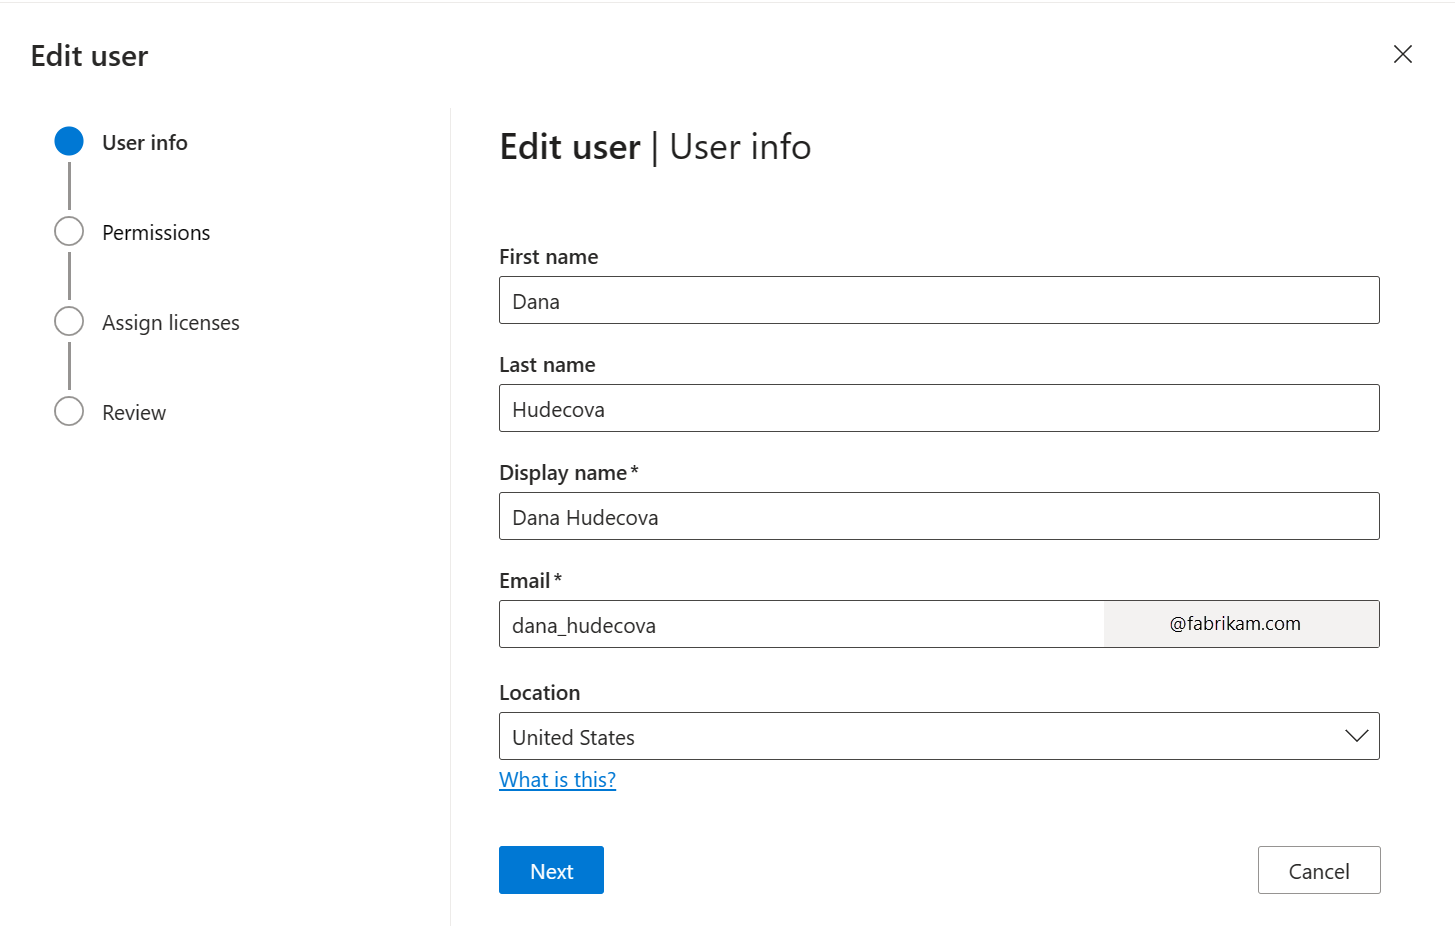Viewport: 1455px width, 926px height.
Task: Click the Cancel button
Action: point(1318,870)
